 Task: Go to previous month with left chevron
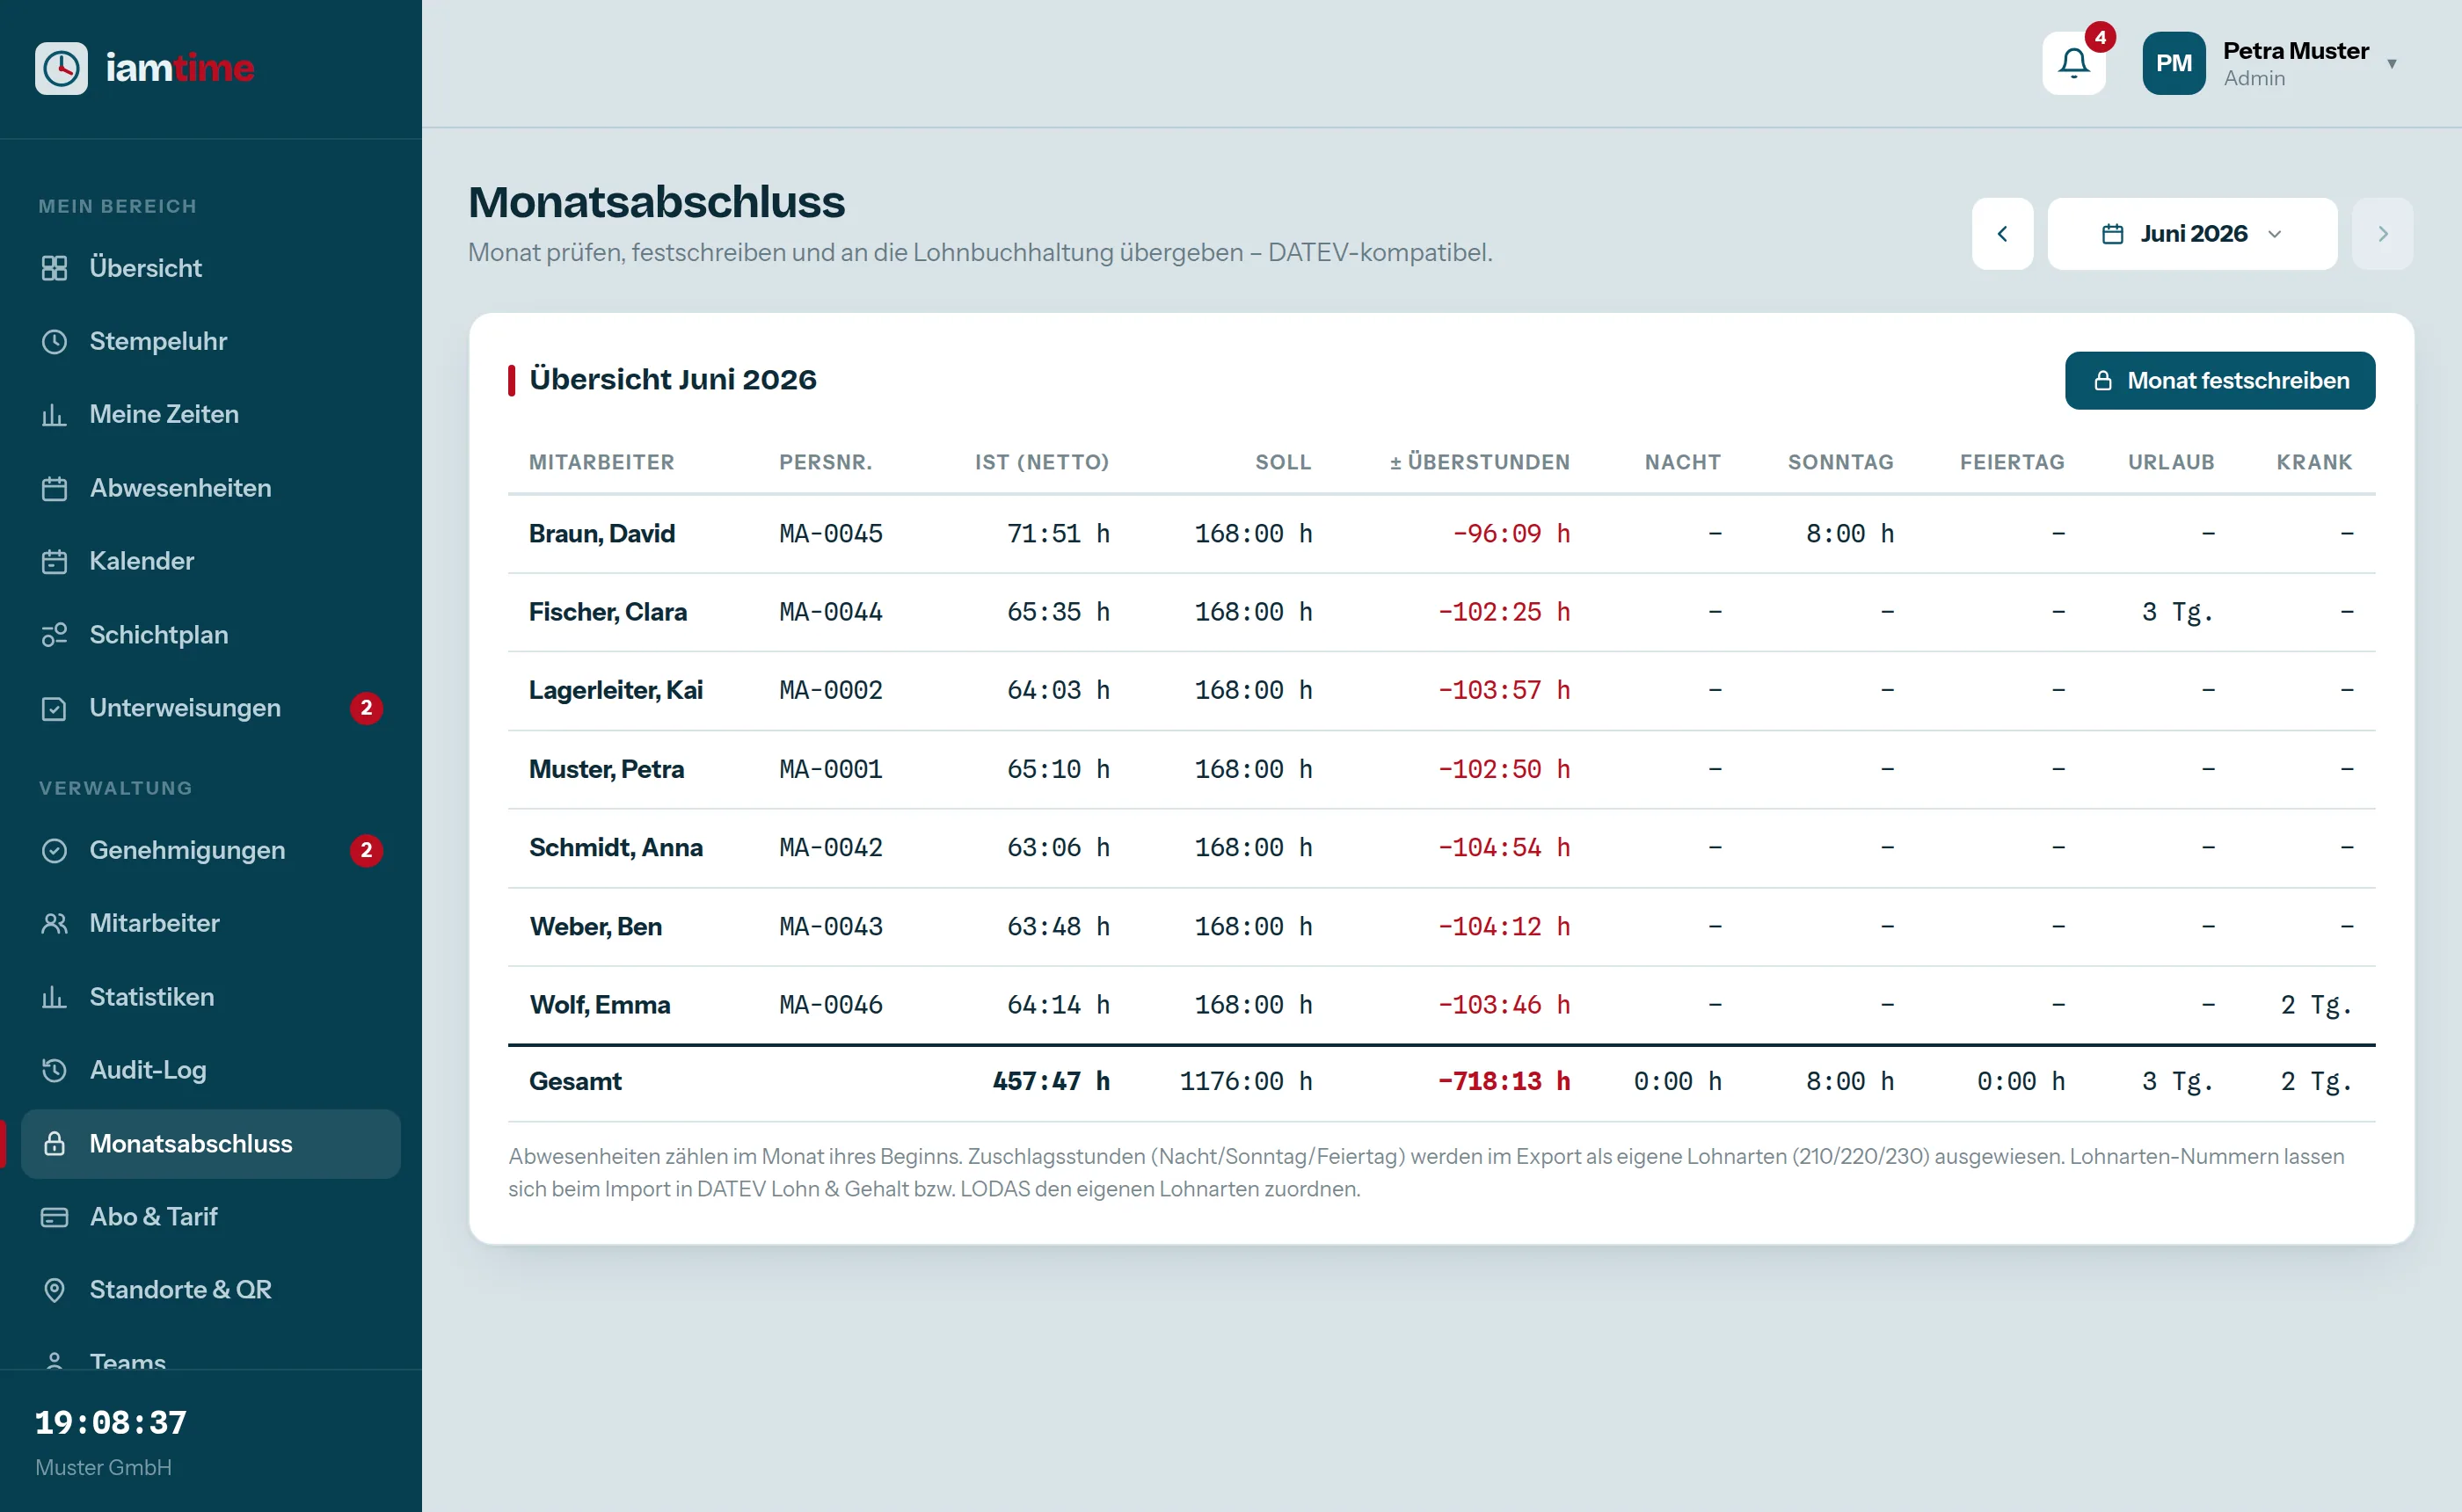tap(2002, 234)
